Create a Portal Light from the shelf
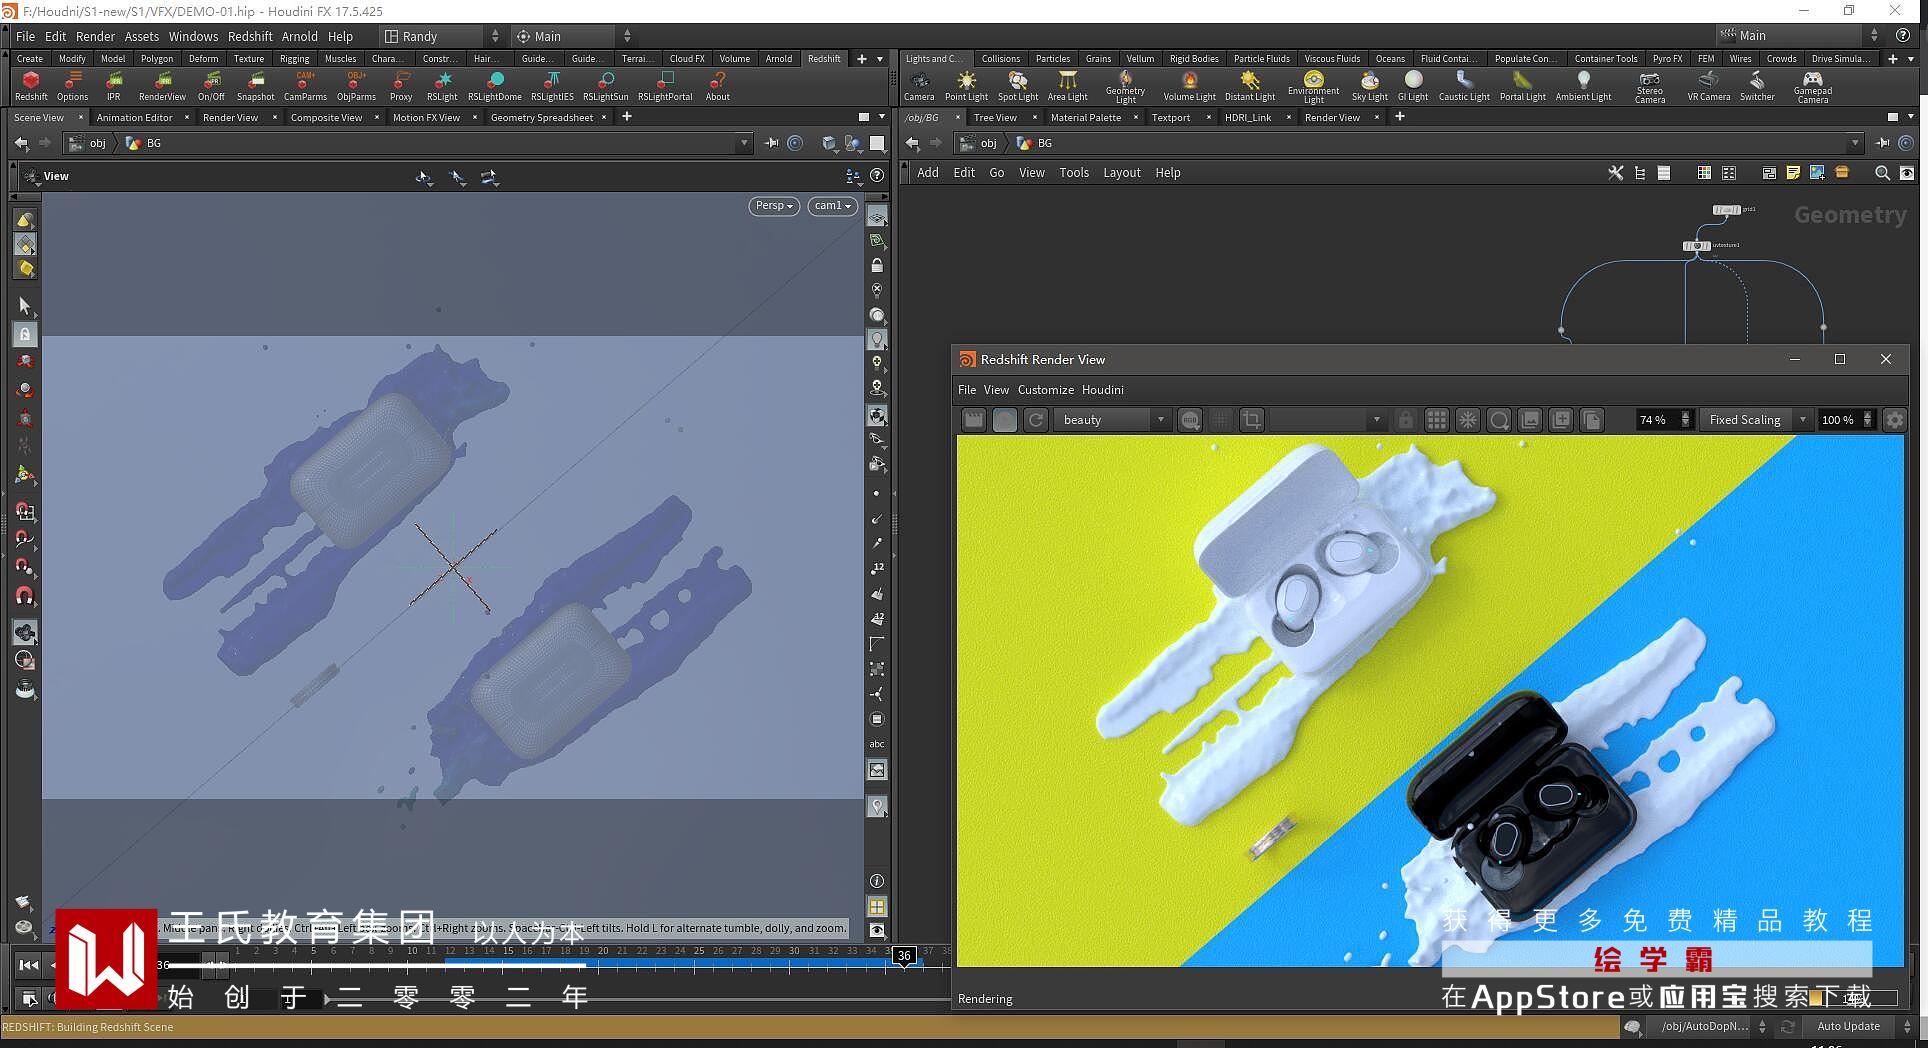 [1523, 86]
